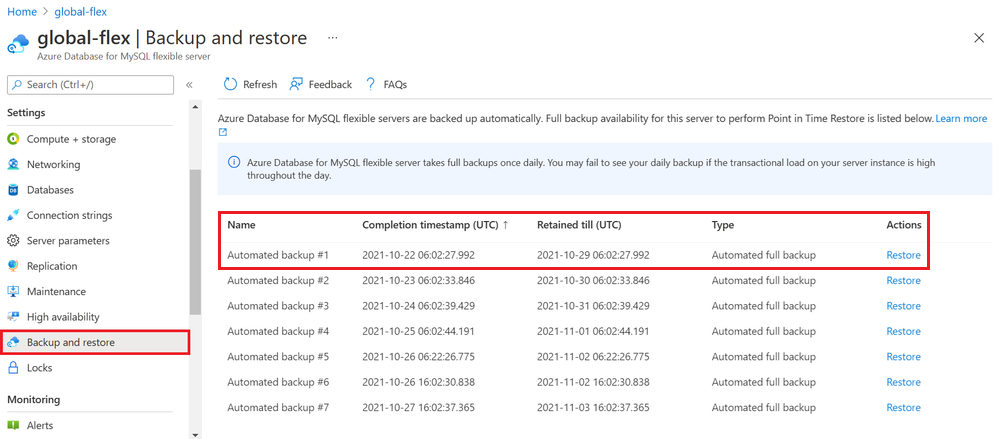998x439 pixels.
Task: Click the Name column header
Action: (241, 225)
